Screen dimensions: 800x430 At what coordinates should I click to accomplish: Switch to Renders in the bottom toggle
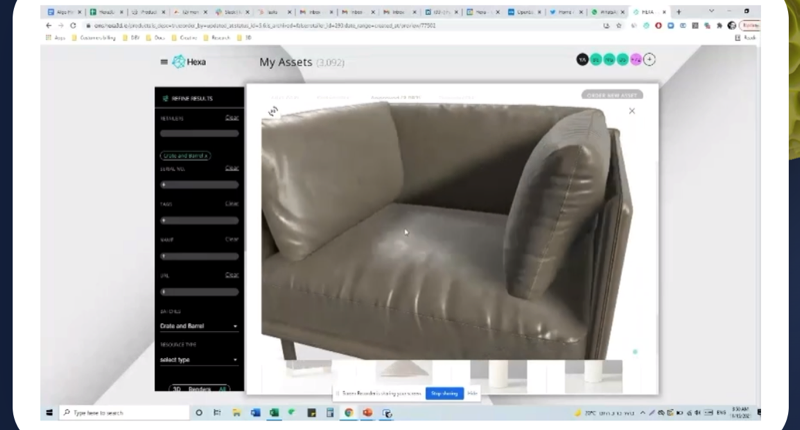(x=199, y=389)
